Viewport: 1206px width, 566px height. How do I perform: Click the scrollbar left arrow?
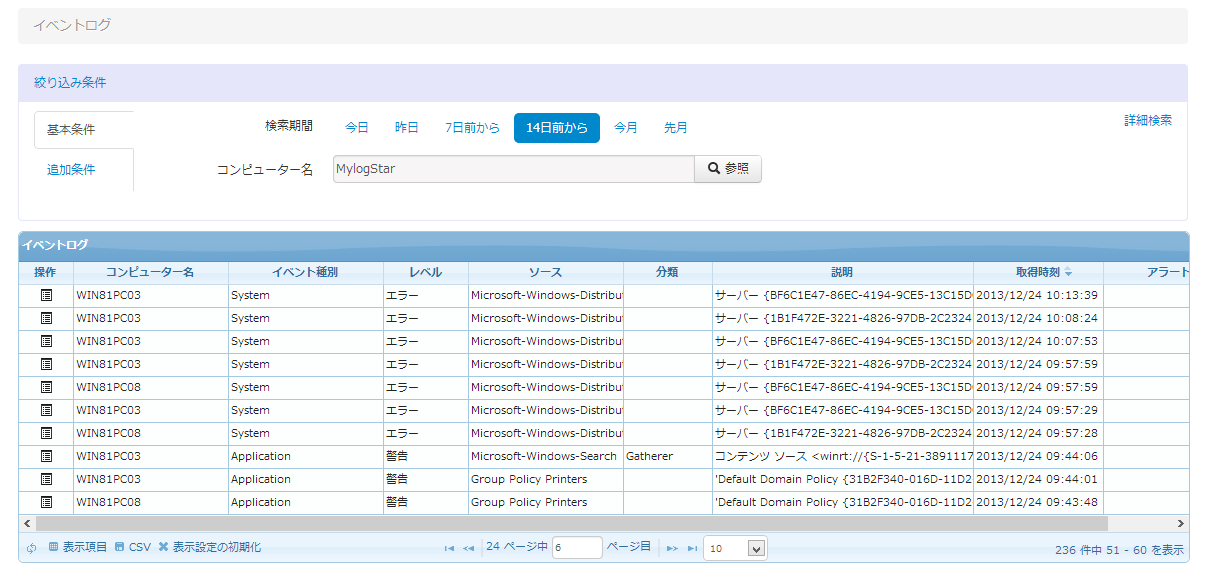(x=27, y=523)
